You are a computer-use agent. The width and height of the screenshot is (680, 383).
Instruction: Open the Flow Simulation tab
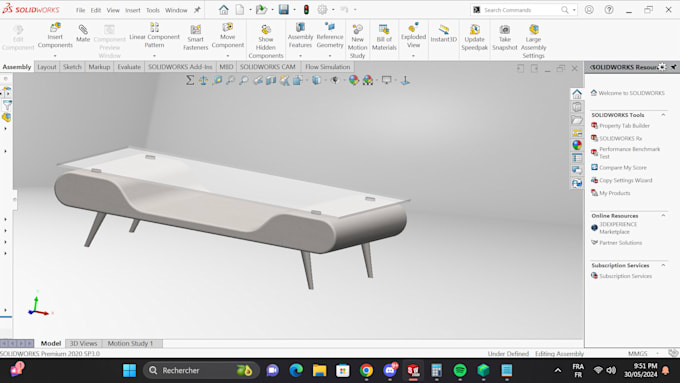pos(327,67)
